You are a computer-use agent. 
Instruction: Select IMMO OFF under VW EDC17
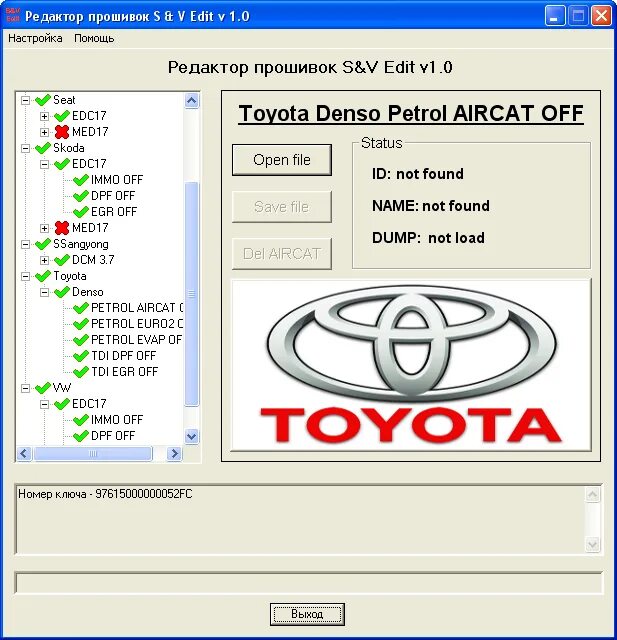click(x=117, y=420)
